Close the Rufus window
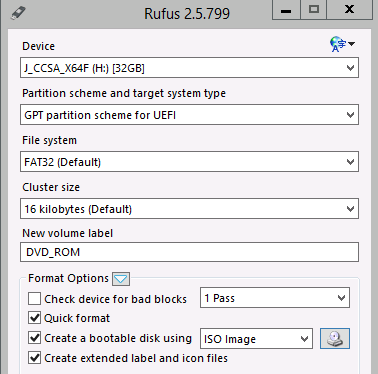 (x=349, y=10)
